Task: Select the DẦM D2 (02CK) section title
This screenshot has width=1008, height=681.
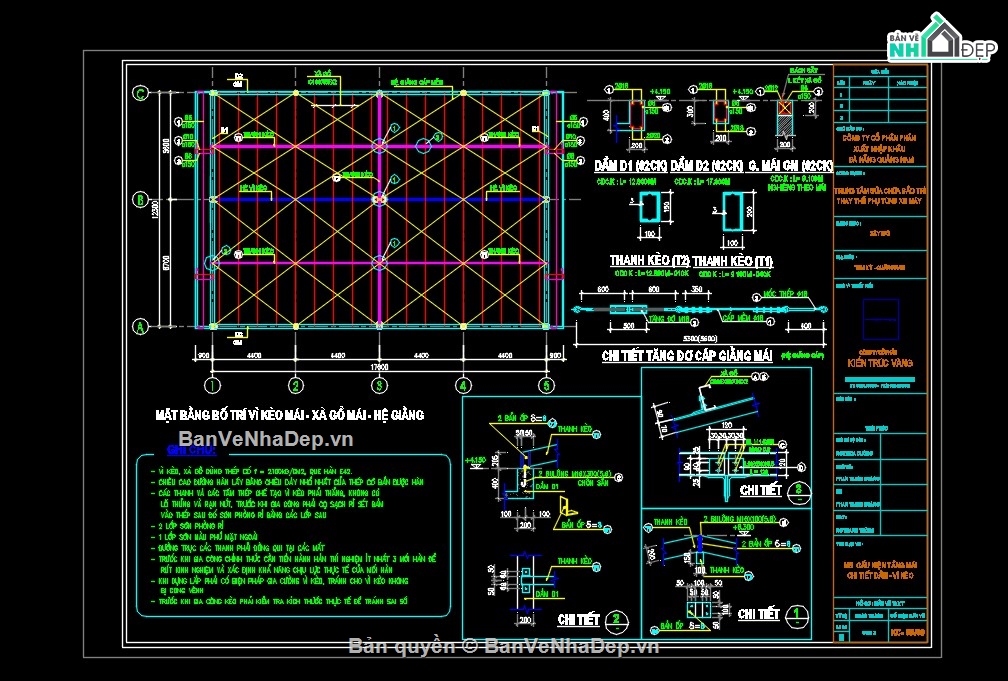Action: tap(707, 166)
